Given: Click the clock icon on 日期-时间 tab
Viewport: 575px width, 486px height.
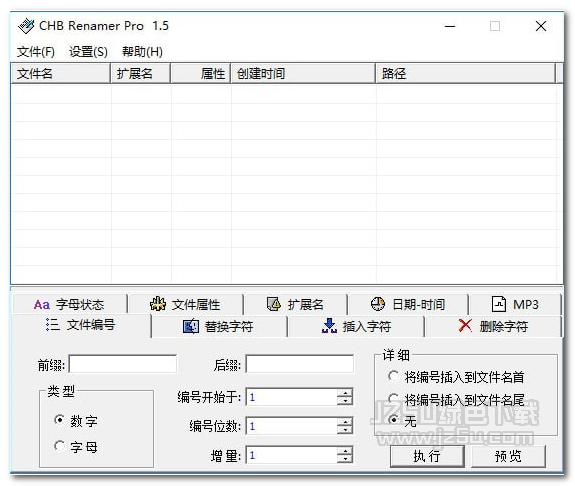Looking at the screenshot, I should tap(378, 304).
